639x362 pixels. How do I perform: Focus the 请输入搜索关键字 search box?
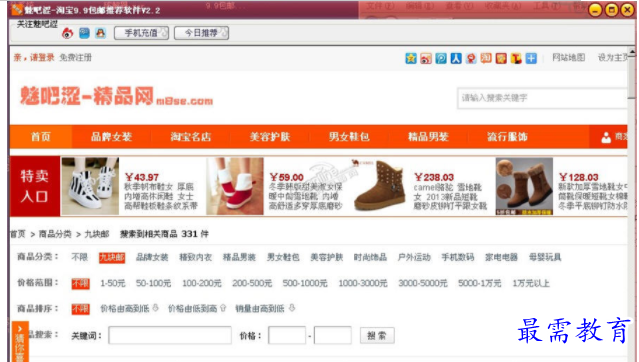pos(542,98)
